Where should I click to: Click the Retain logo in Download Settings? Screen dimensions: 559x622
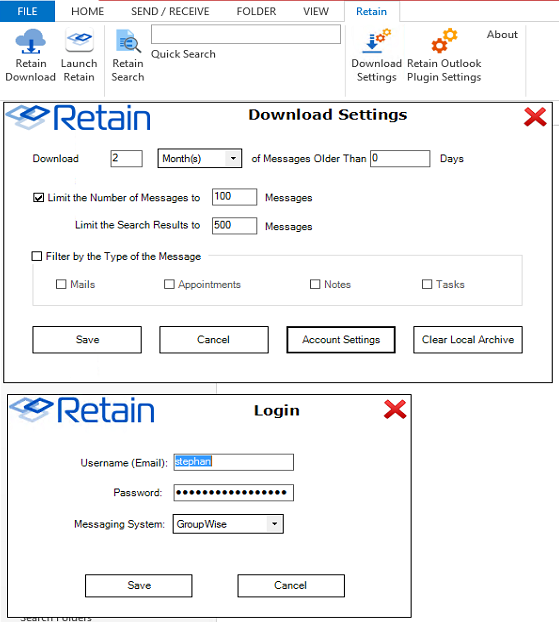[78, 118]
